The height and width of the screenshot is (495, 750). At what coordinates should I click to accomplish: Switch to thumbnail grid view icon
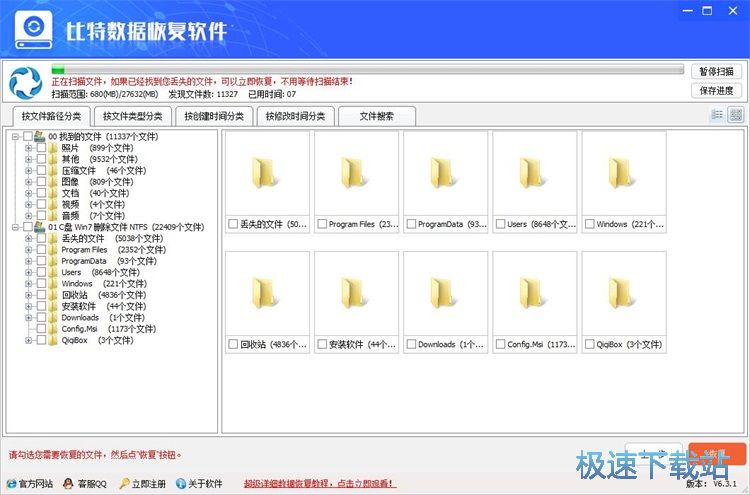[x=736, y=115]
